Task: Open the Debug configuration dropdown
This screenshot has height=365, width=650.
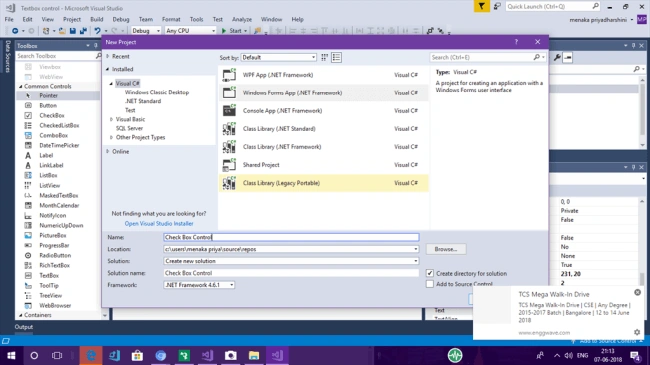Action: tap(146, 31)
